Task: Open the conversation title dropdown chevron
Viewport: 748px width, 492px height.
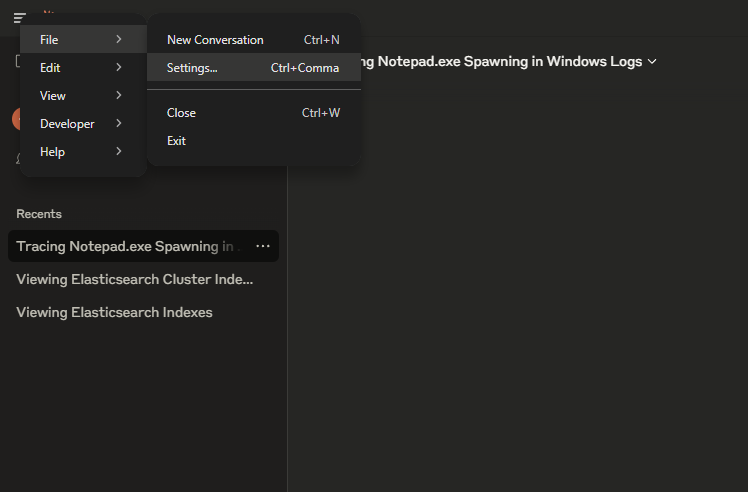Action: (653, 62)
